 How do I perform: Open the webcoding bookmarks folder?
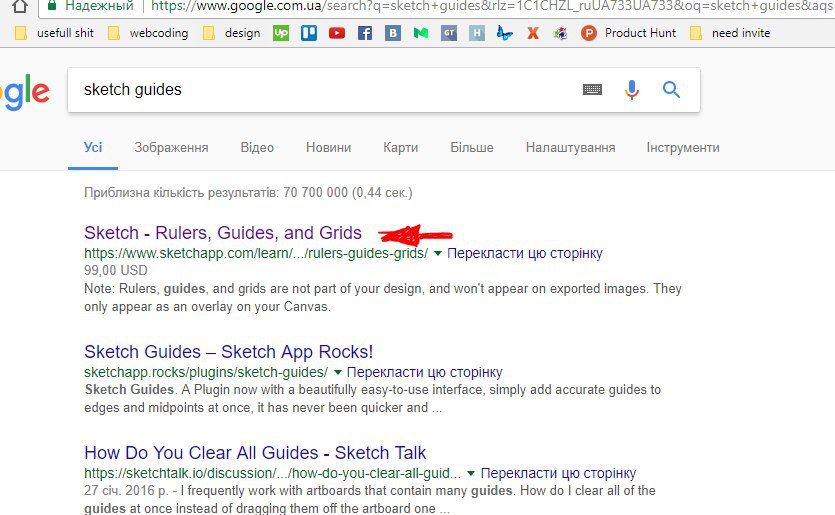[148, 33]
